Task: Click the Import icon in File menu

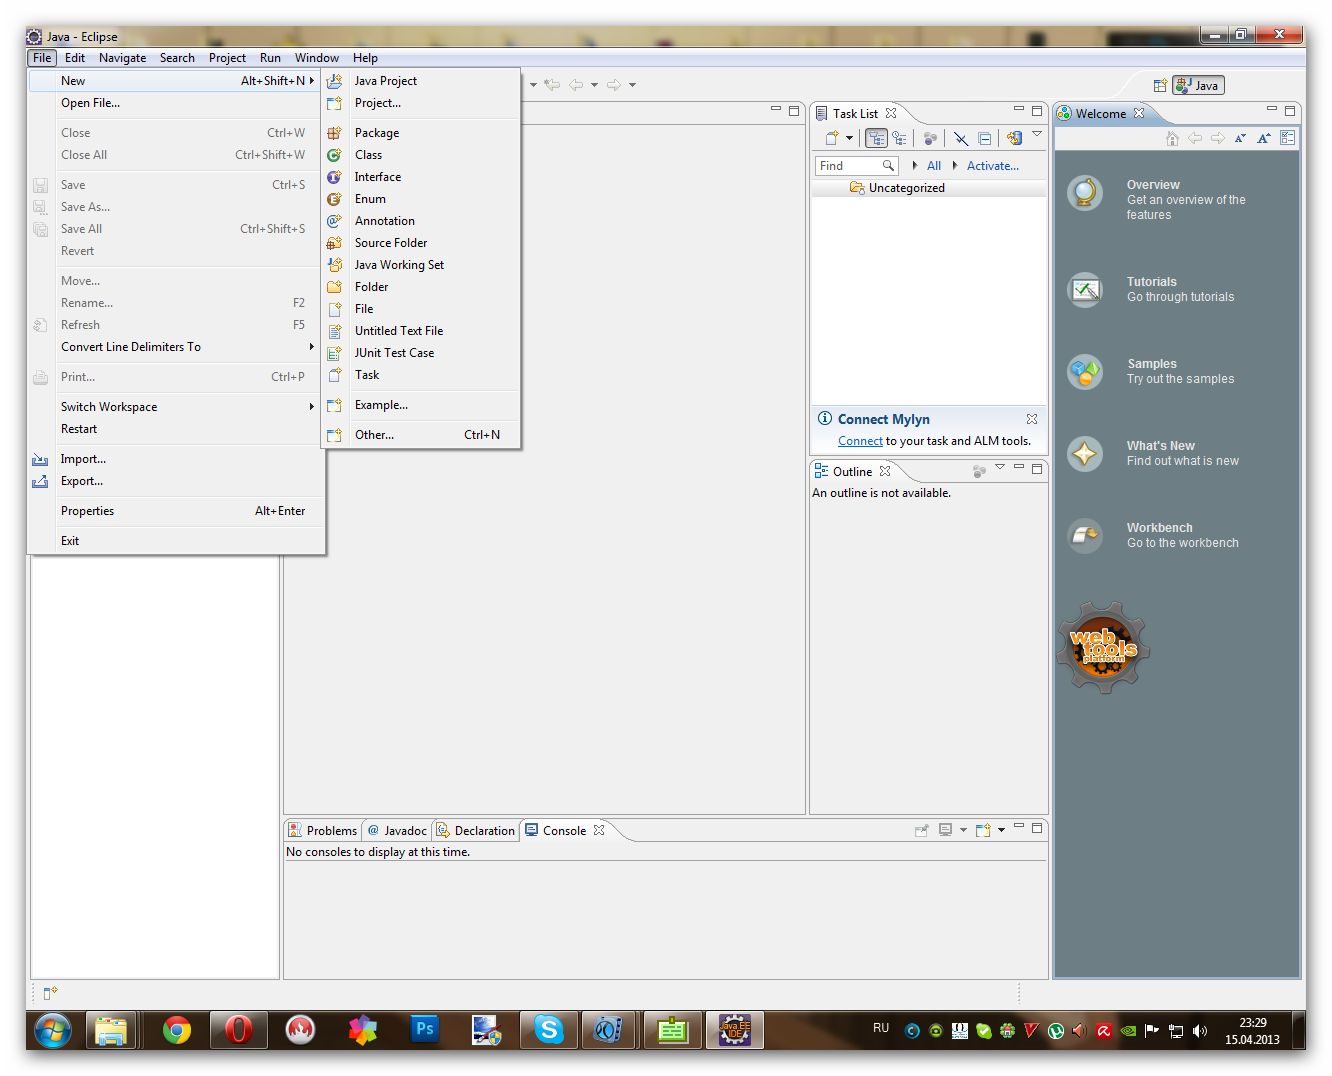Action: [40, 459]
